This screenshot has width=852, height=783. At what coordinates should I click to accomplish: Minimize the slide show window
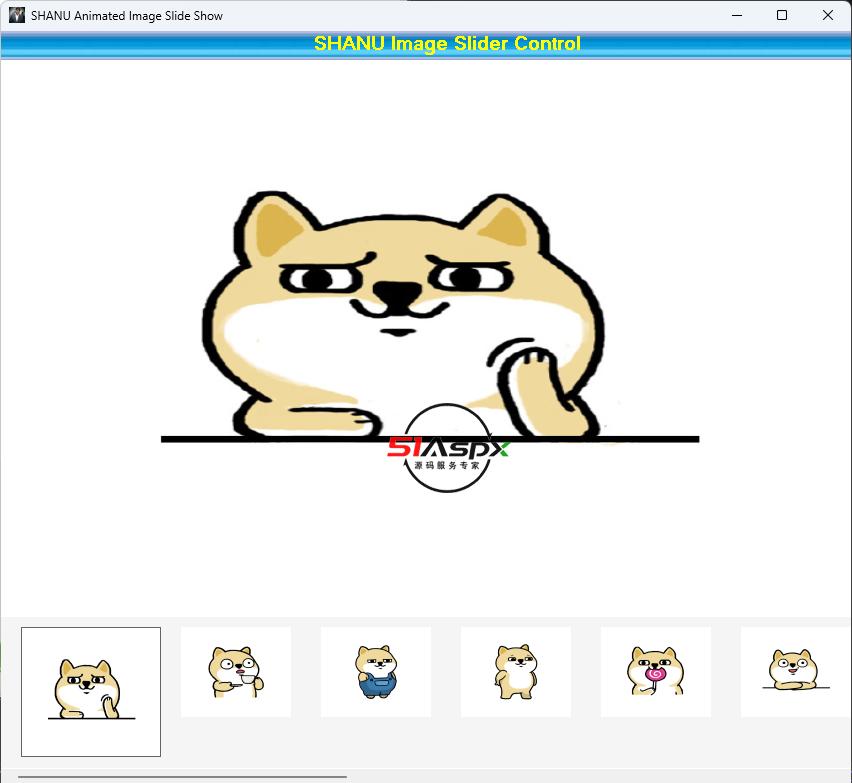(737, 15)
